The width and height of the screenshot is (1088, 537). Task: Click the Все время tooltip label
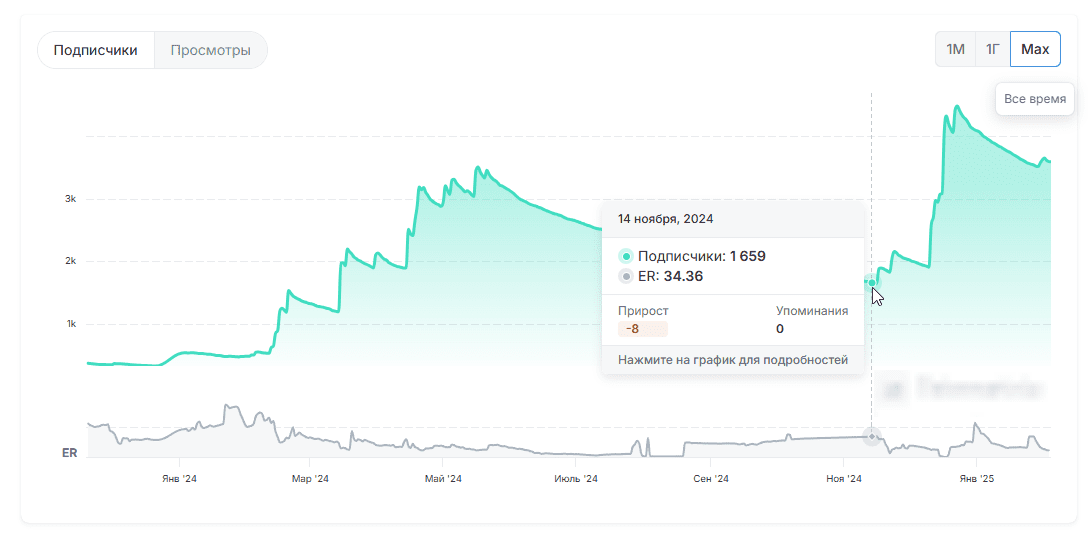click(1034, 99)
